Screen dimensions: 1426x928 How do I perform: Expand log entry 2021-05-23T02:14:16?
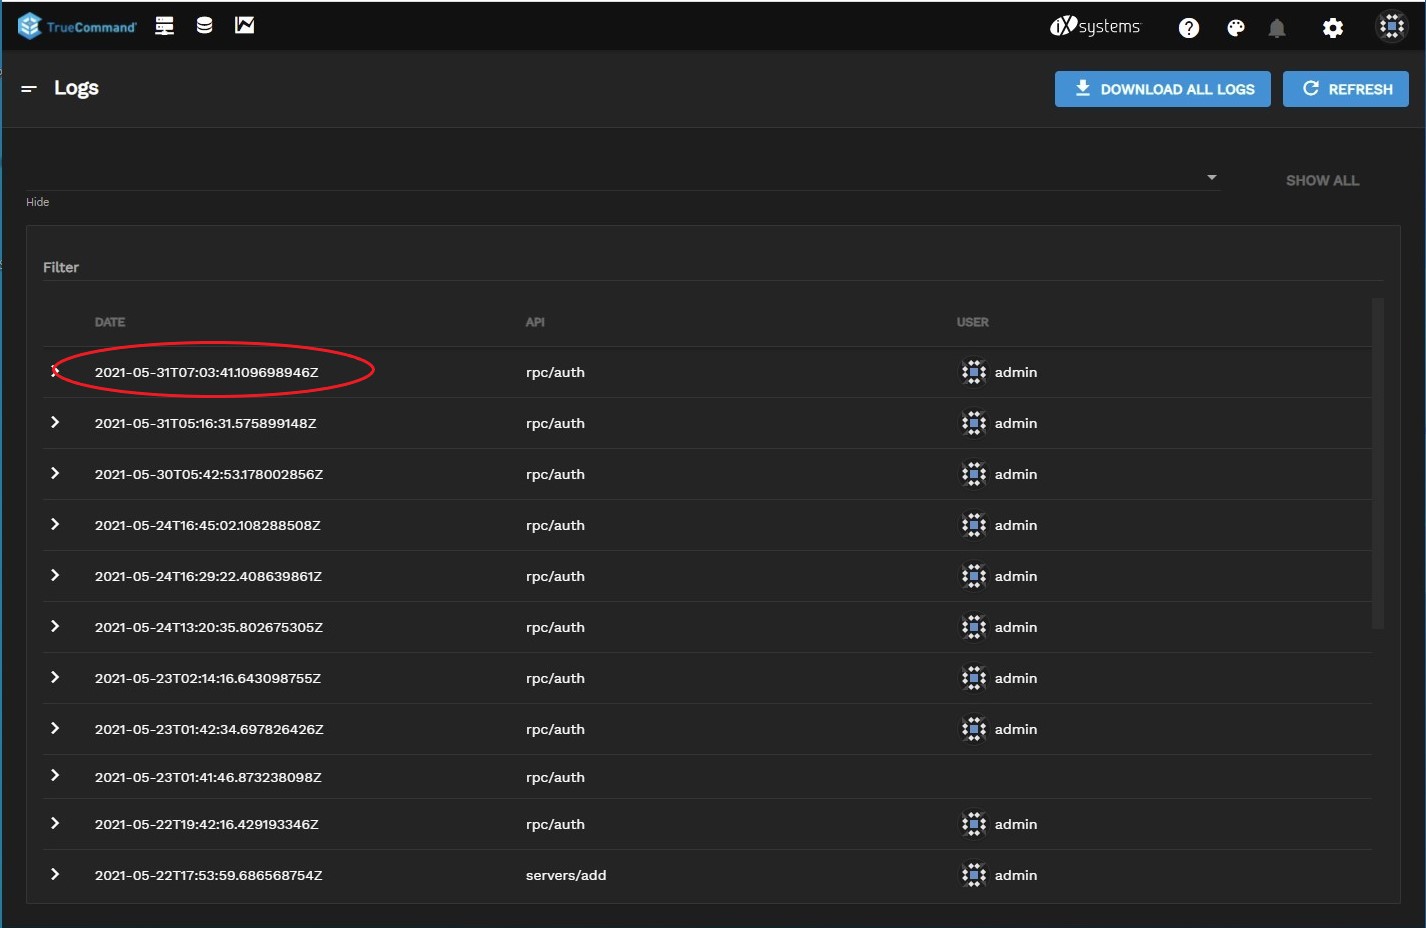pyautogui.click(x=55, y=677)
